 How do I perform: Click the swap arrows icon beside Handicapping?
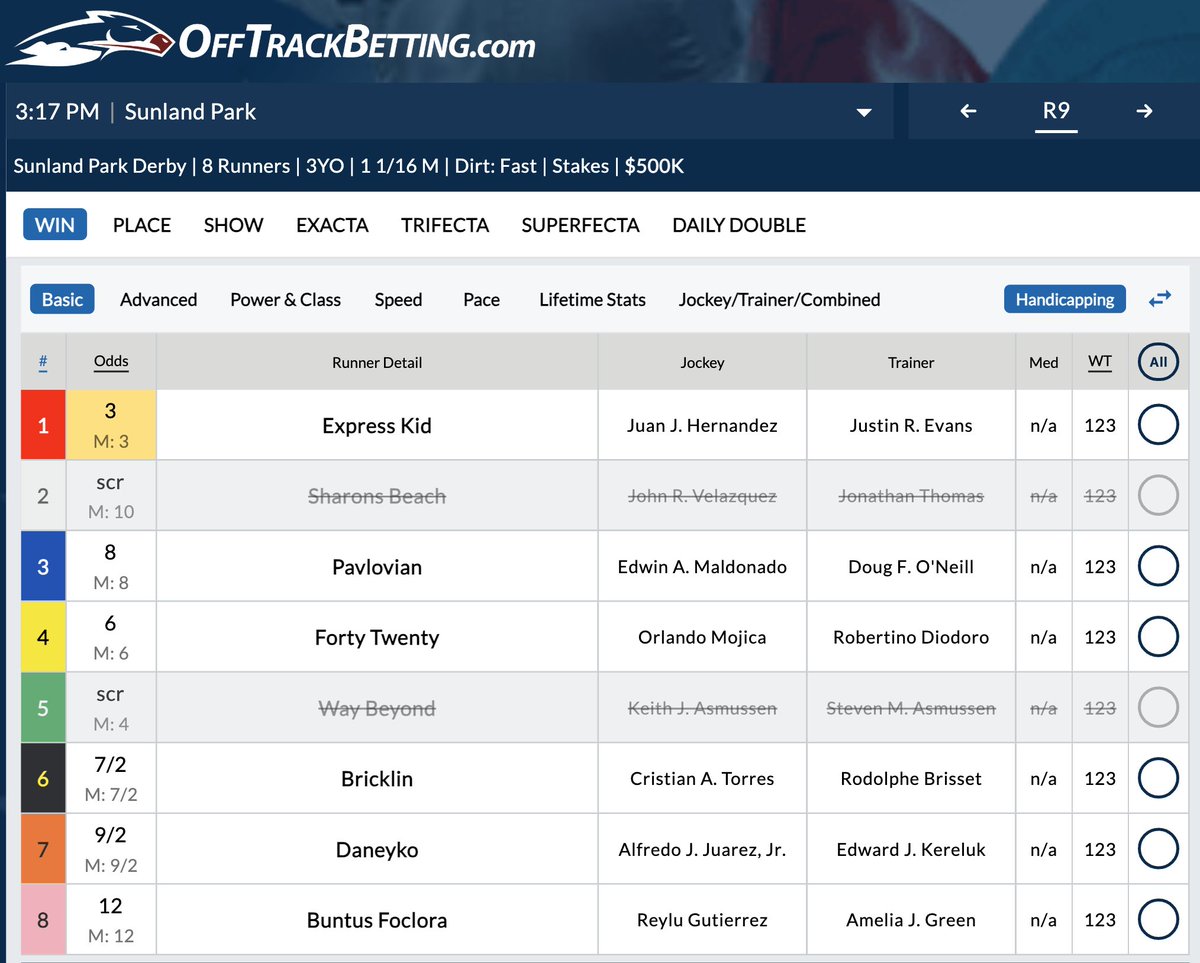coord(1159,299)
